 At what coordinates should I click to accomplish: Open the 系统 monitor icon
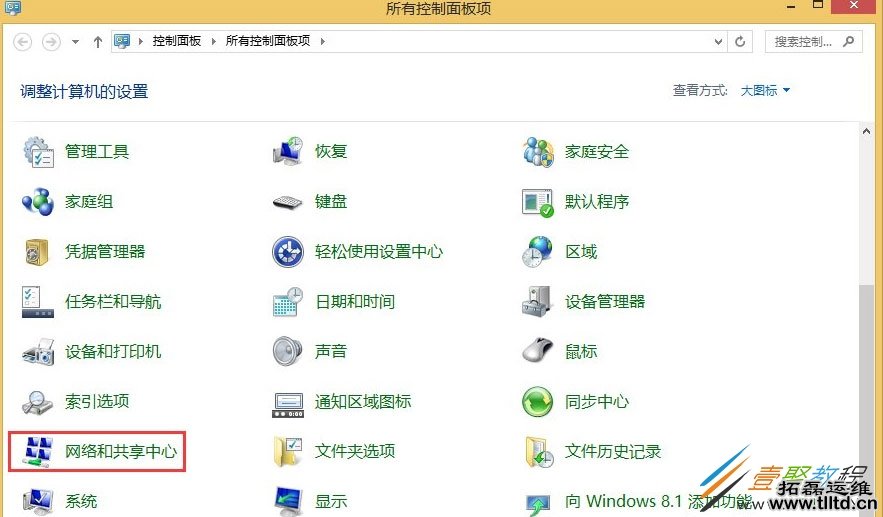(x=38, y=501)
